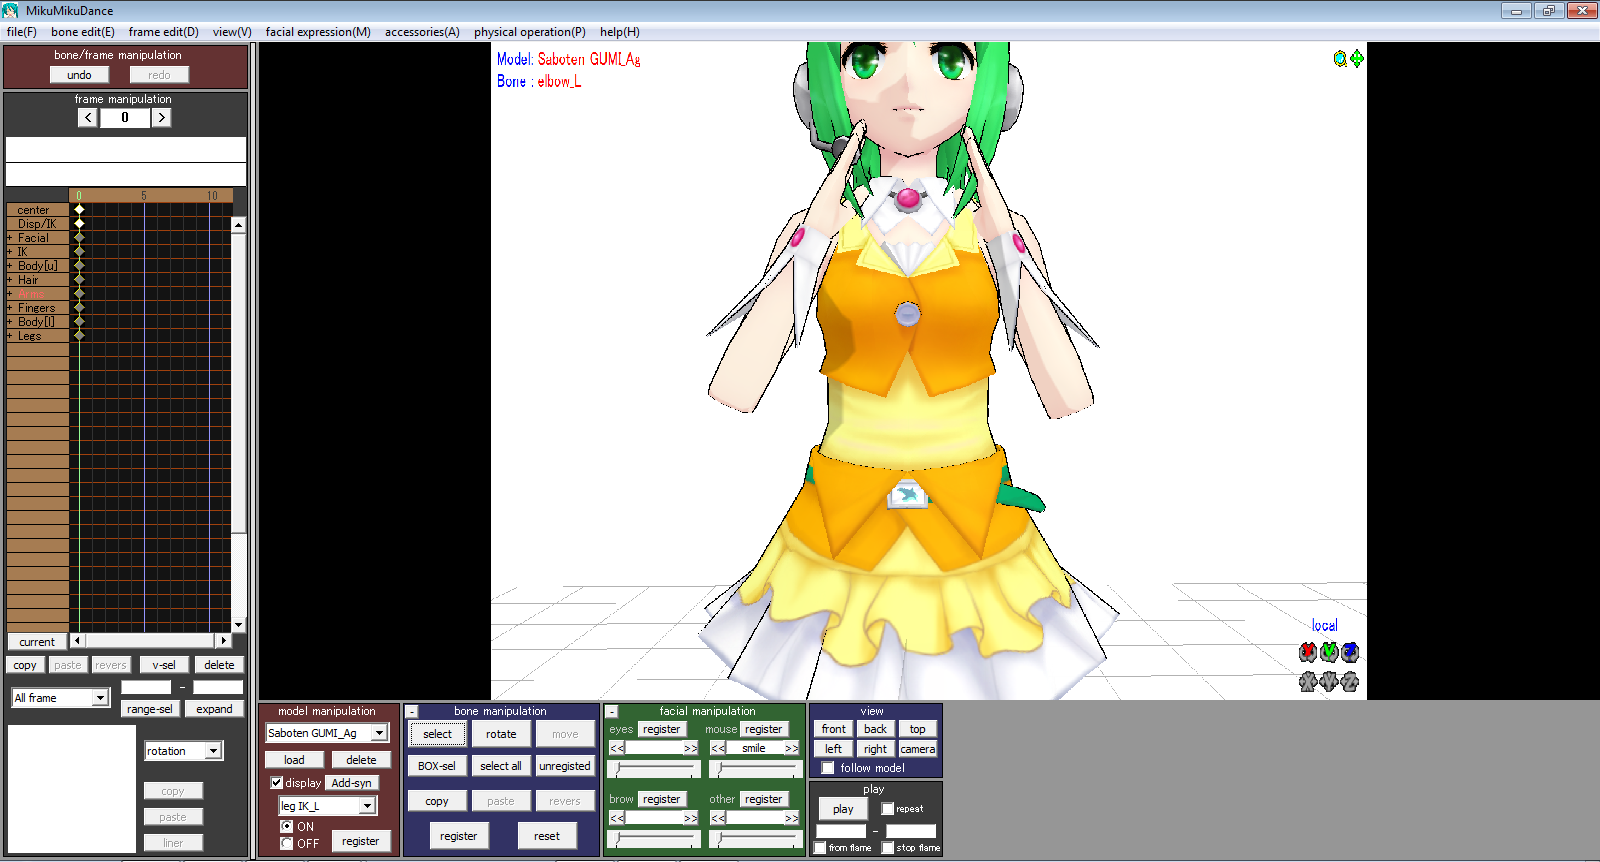Open the model selection dropdown Saboten GUMI_Ag
Viewport: 1600px width, 862px height.
pos(380,733)
